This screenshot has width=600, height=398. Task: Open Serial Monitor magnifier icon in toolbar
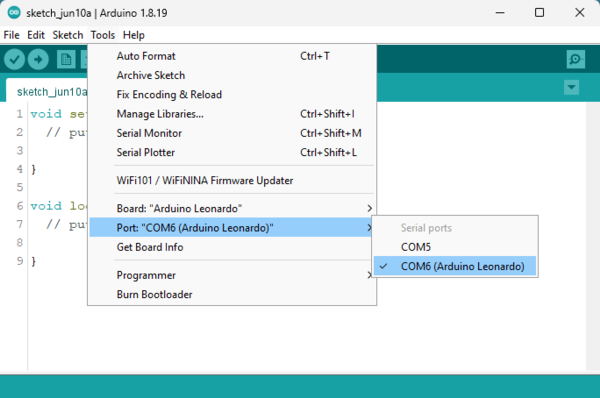point(576,59)
